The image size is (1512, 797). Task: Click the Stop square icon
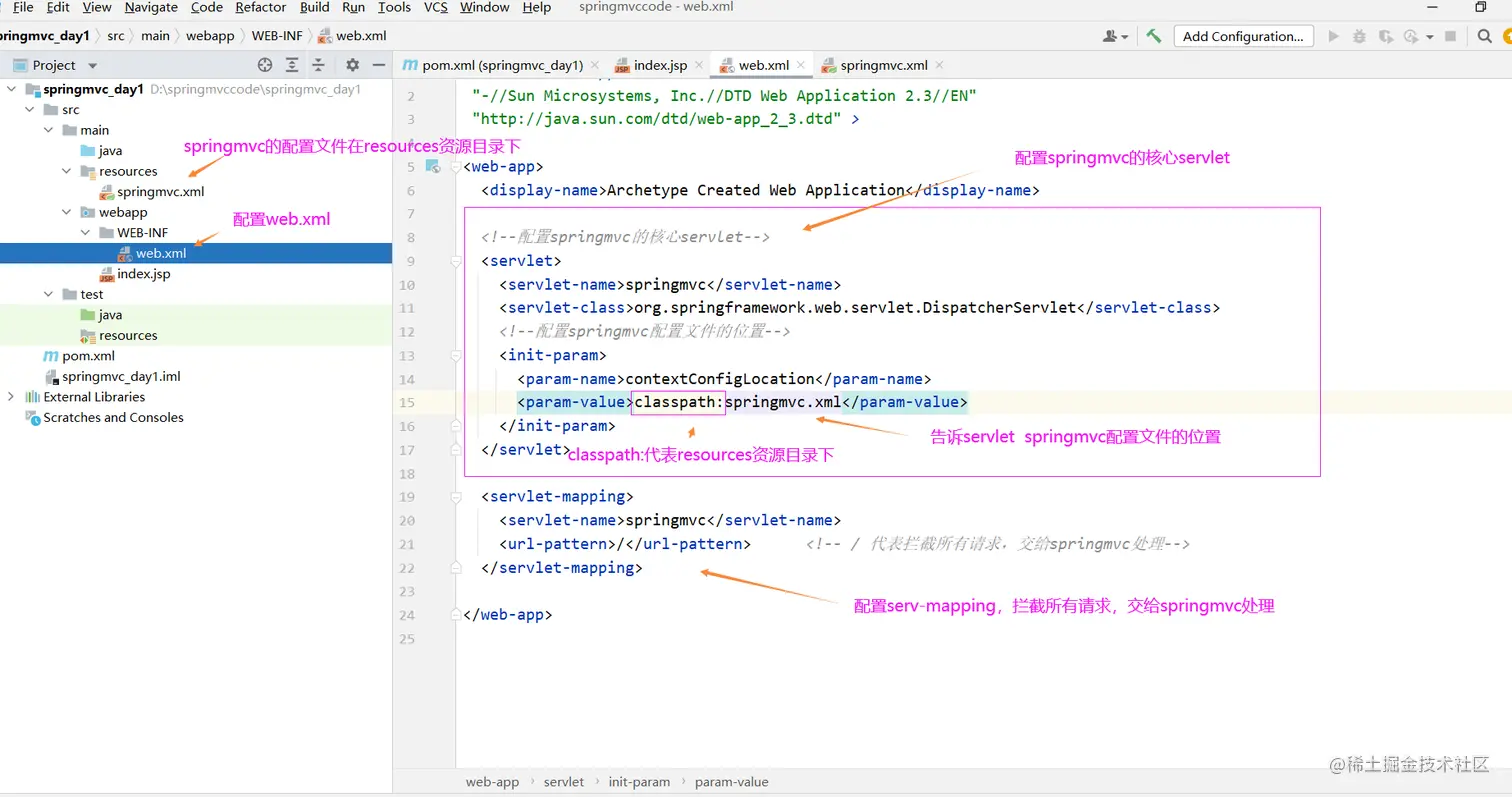1451,36
